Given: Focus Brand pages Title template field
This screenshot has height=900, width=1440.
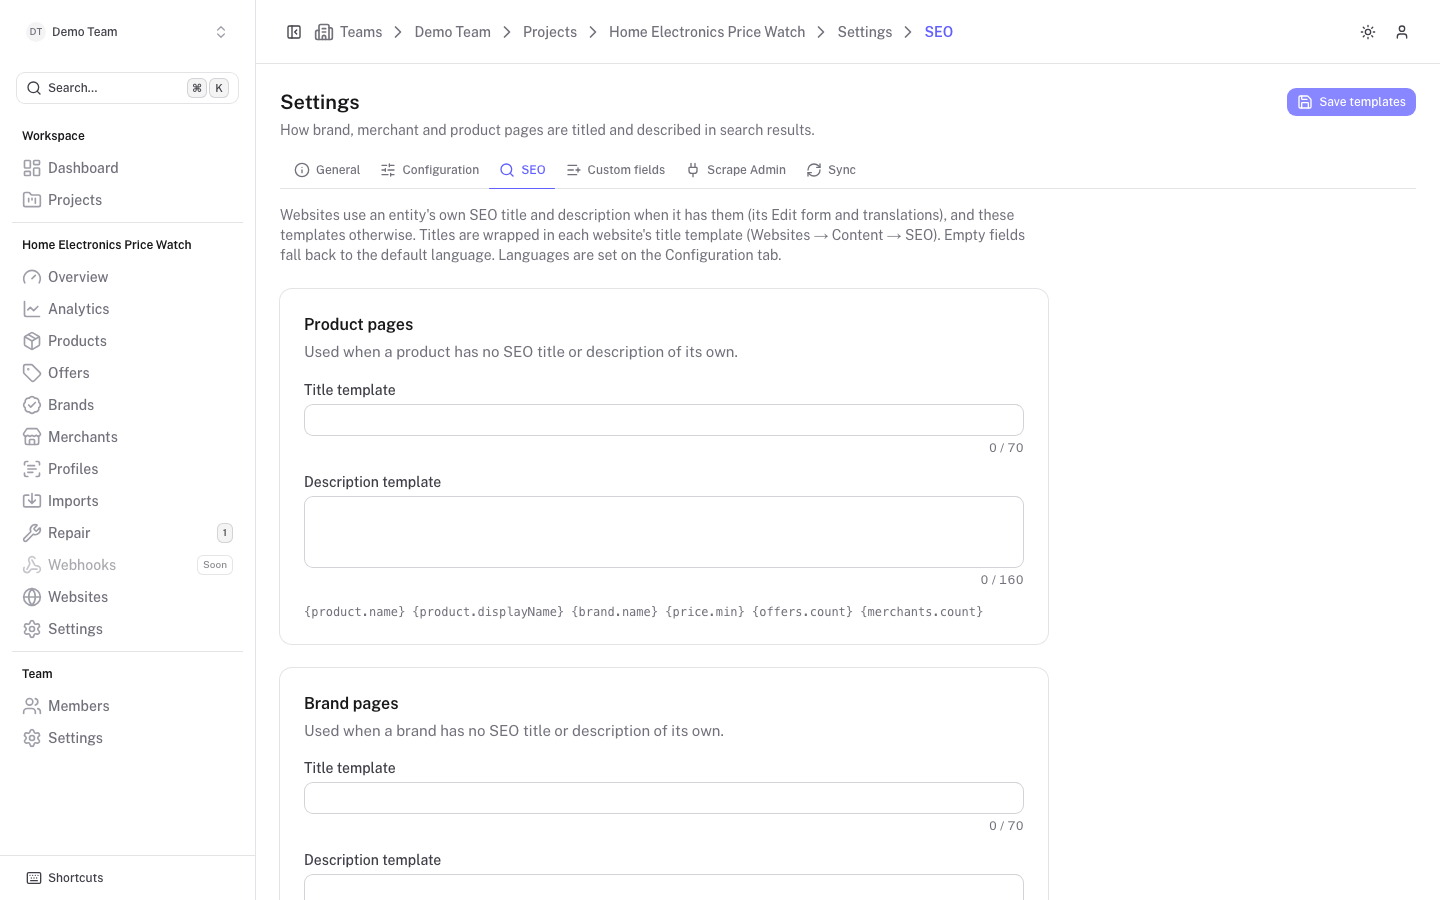Looking at the screenshot, I should pyautogui.click(x=664, y=798).
